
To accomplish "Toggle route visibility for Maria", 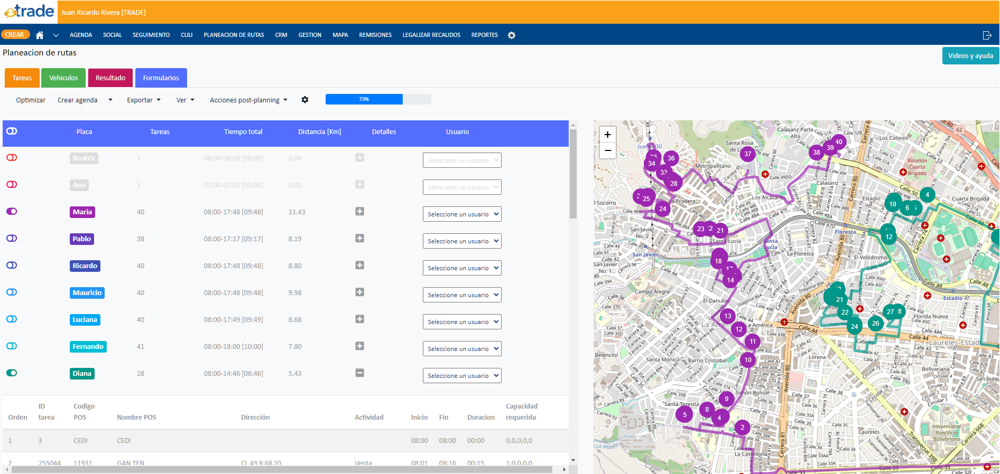I will (x=11, y=211).
